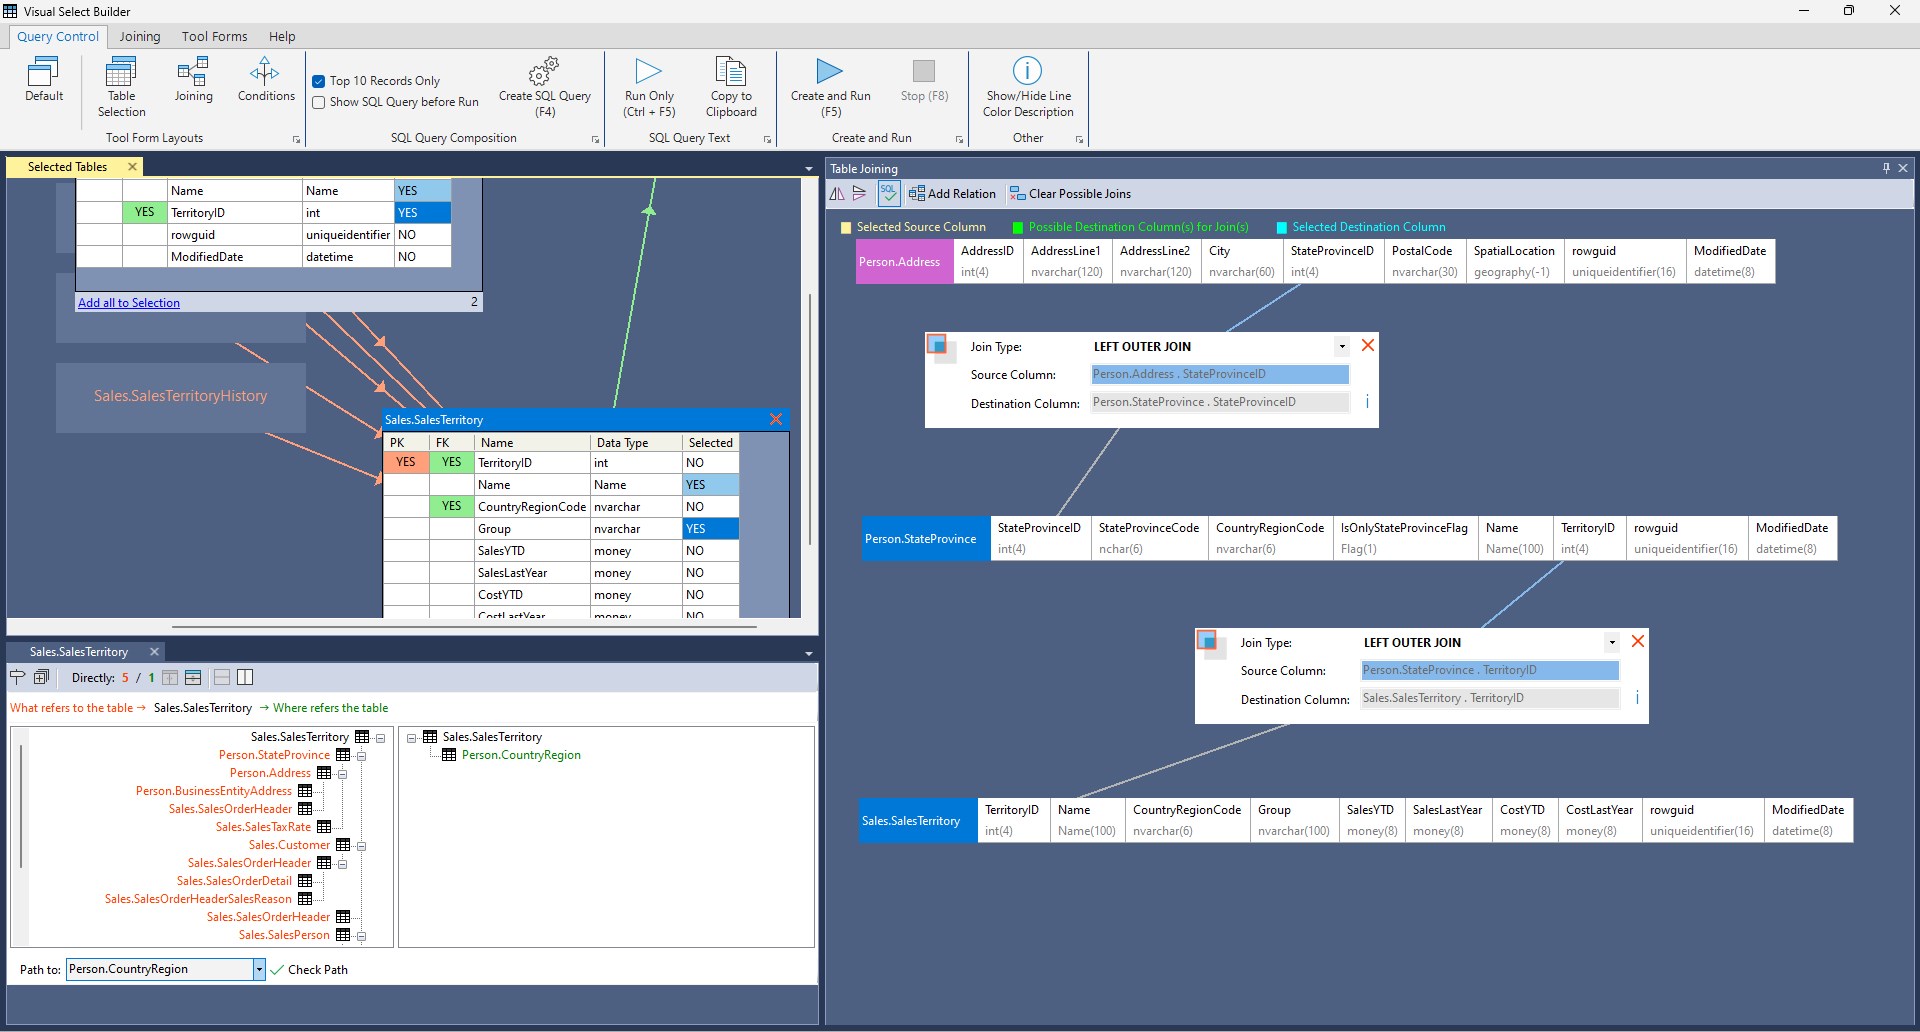Viewport: 1920px width, 1032px height.
Task: Click info icon beside Person.StateProvince.StateProvinceID destination
Action: point(1367,402)
